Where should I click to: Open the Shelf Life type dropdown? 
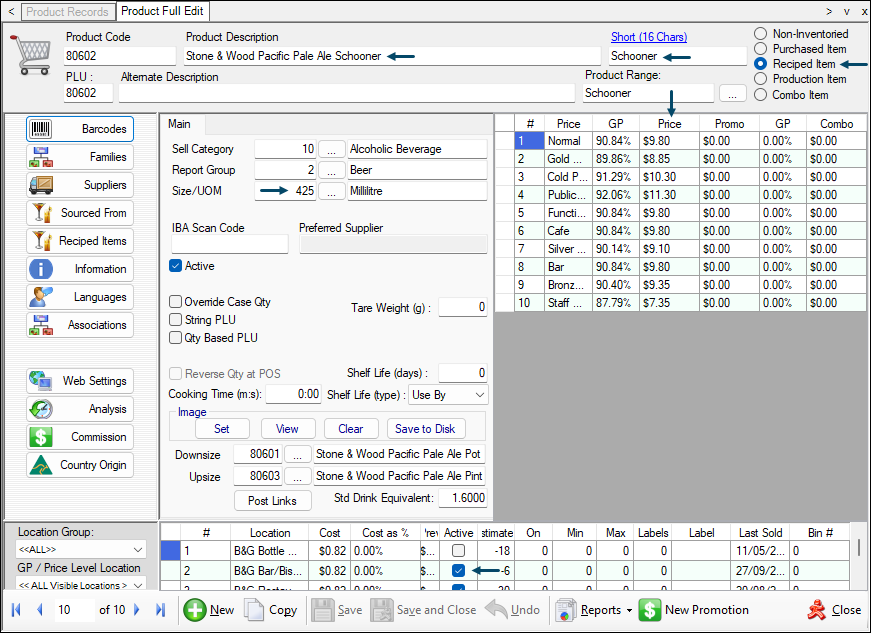(448, 395)
